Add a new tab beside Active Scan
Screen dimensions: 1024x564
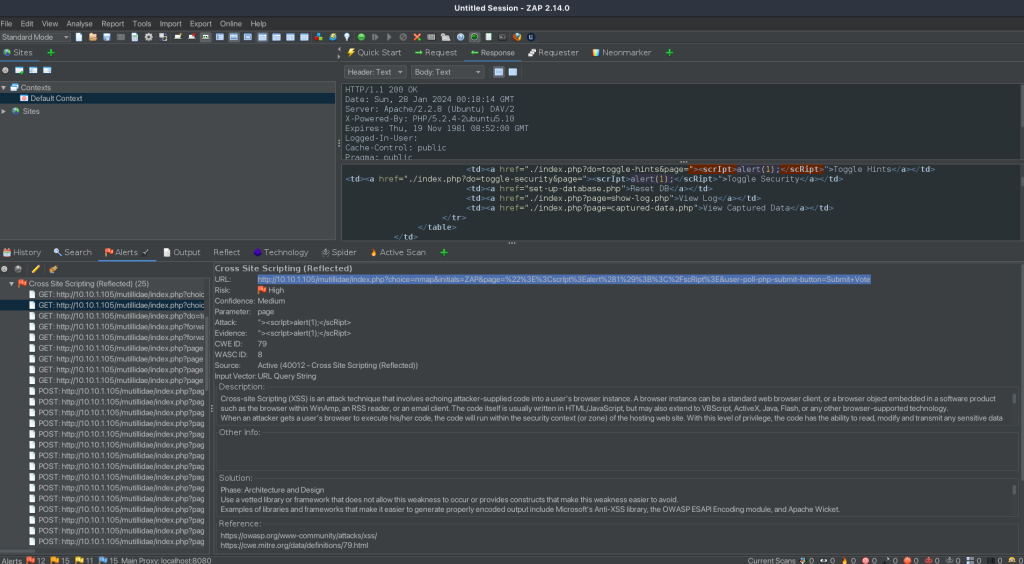point(444,252)
